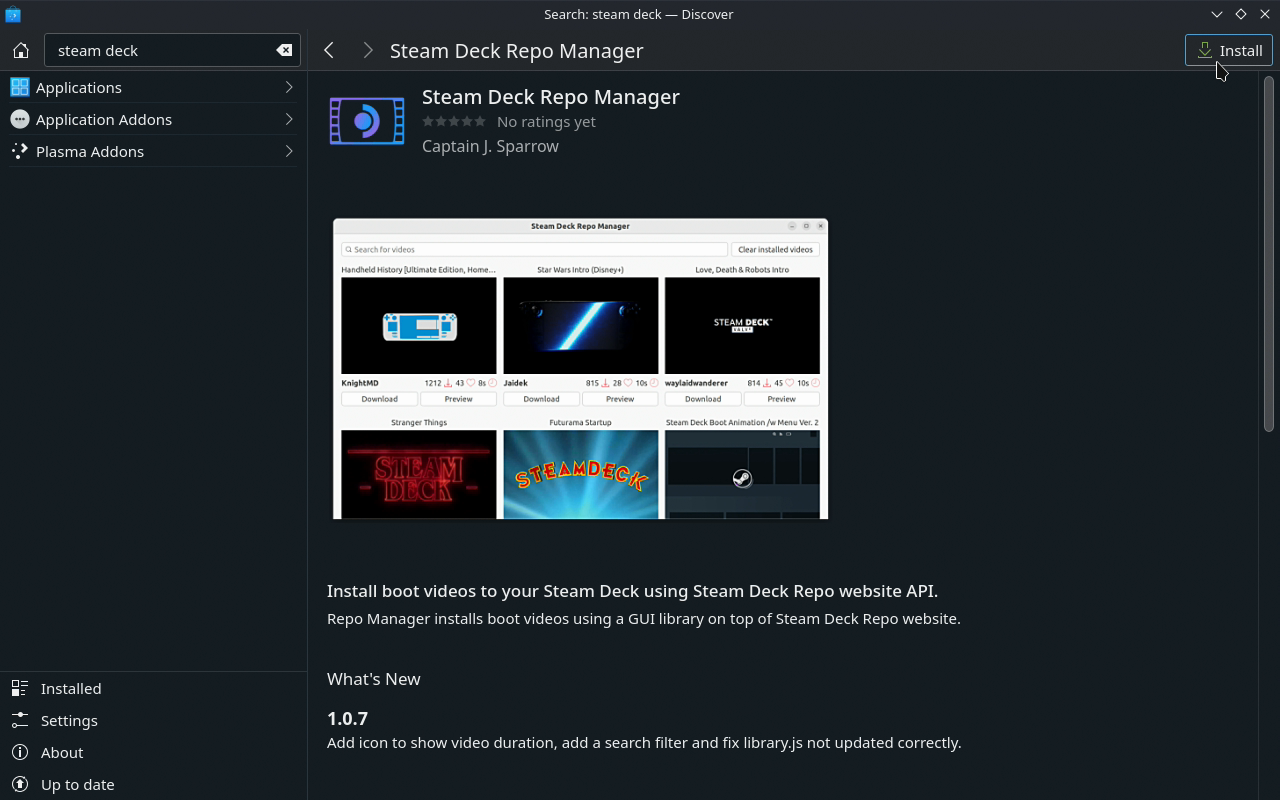Image resolution: width=1280 pixels, height=800 pixels.
Task: Click the Applications category icon
Action: (x=19, y=87)
